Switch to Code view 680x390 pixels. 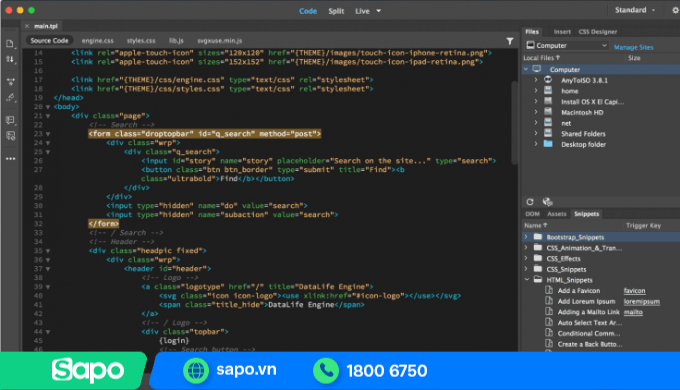308,11
